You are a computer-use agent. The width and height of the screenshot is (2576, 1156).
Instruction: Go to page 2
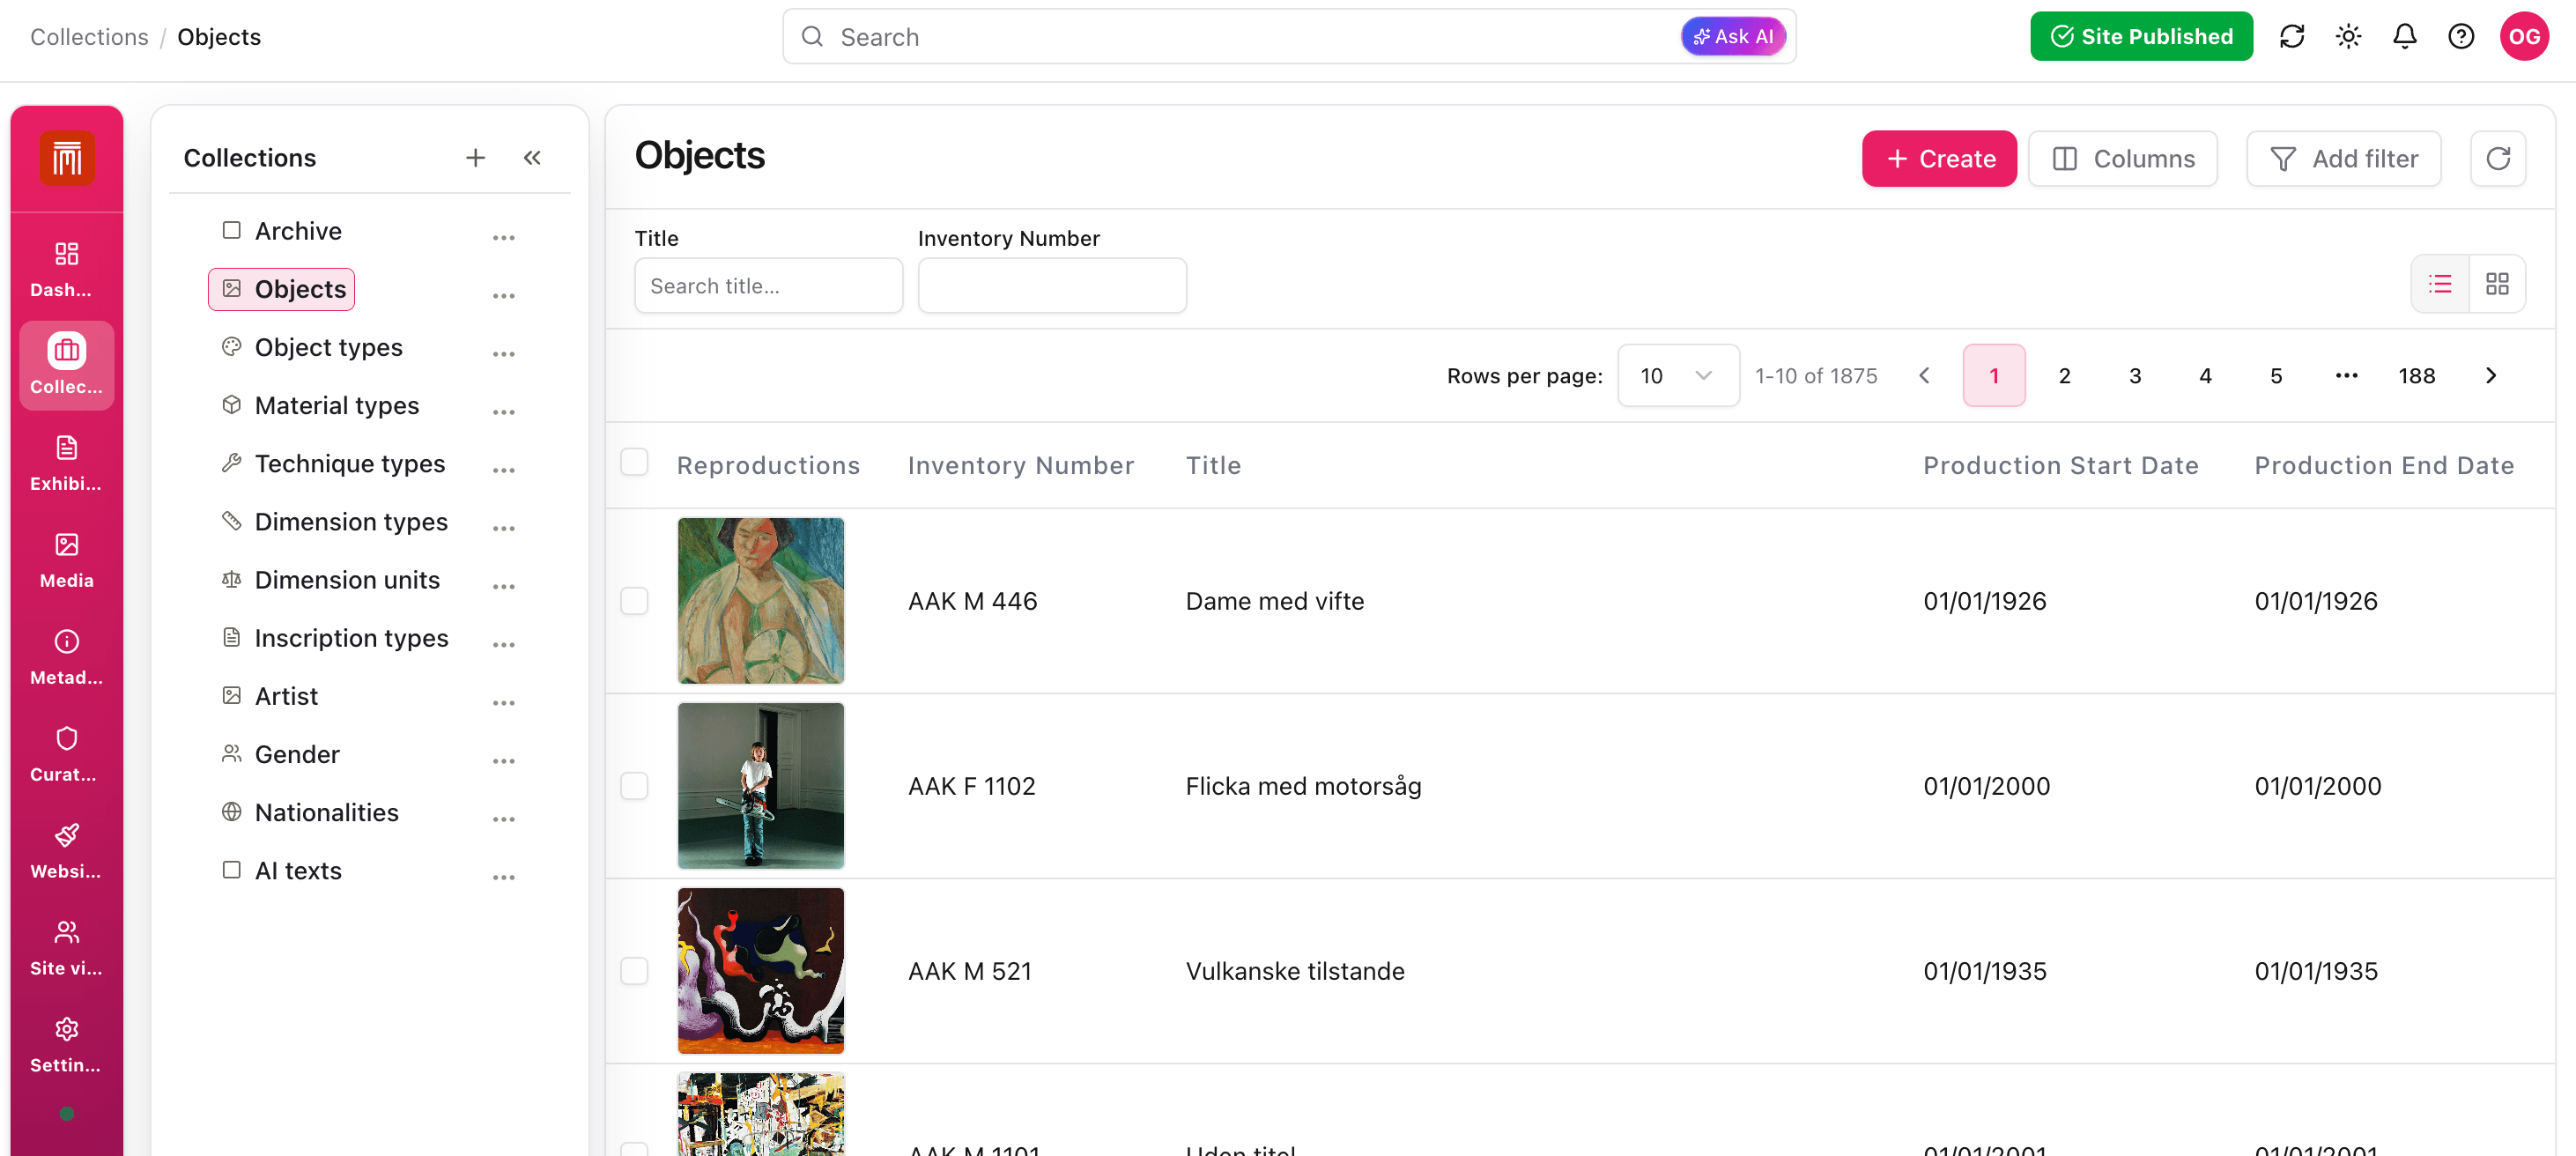2064,376
